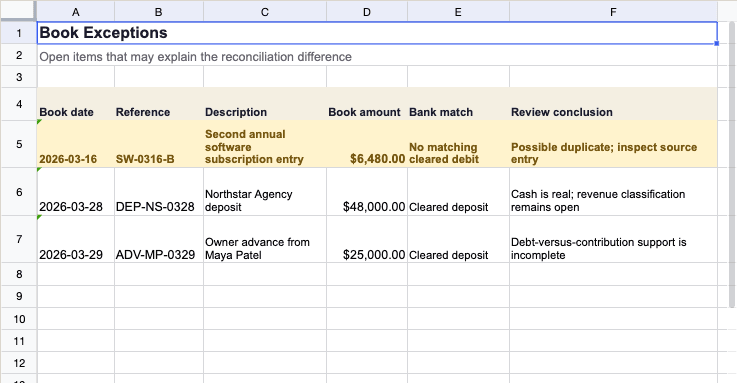Viewport: 737px width, 383px height.
Task: Click date cell 2026-03-28
Action: [x=76, y=192]
